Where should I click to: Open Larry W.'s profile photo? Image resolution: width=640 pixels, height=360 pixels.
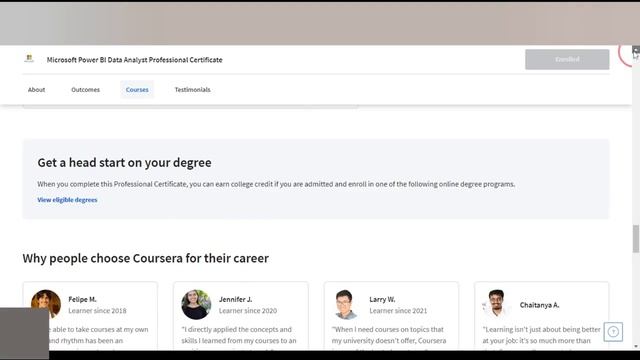(x=345, y=304)
